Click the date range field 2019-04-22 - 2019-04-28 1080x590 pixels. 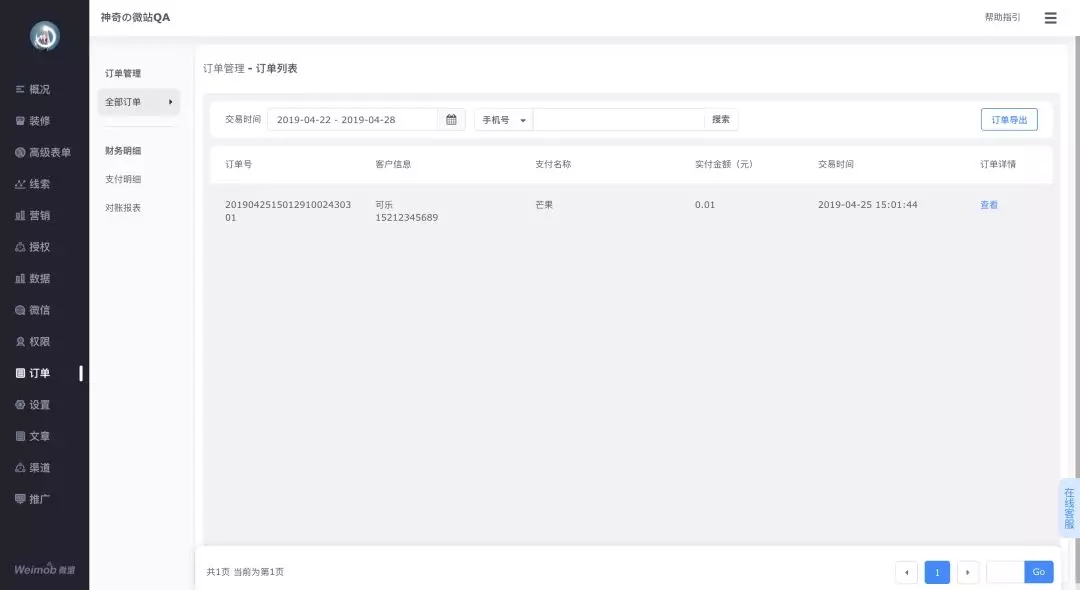(x=352, y=120)
